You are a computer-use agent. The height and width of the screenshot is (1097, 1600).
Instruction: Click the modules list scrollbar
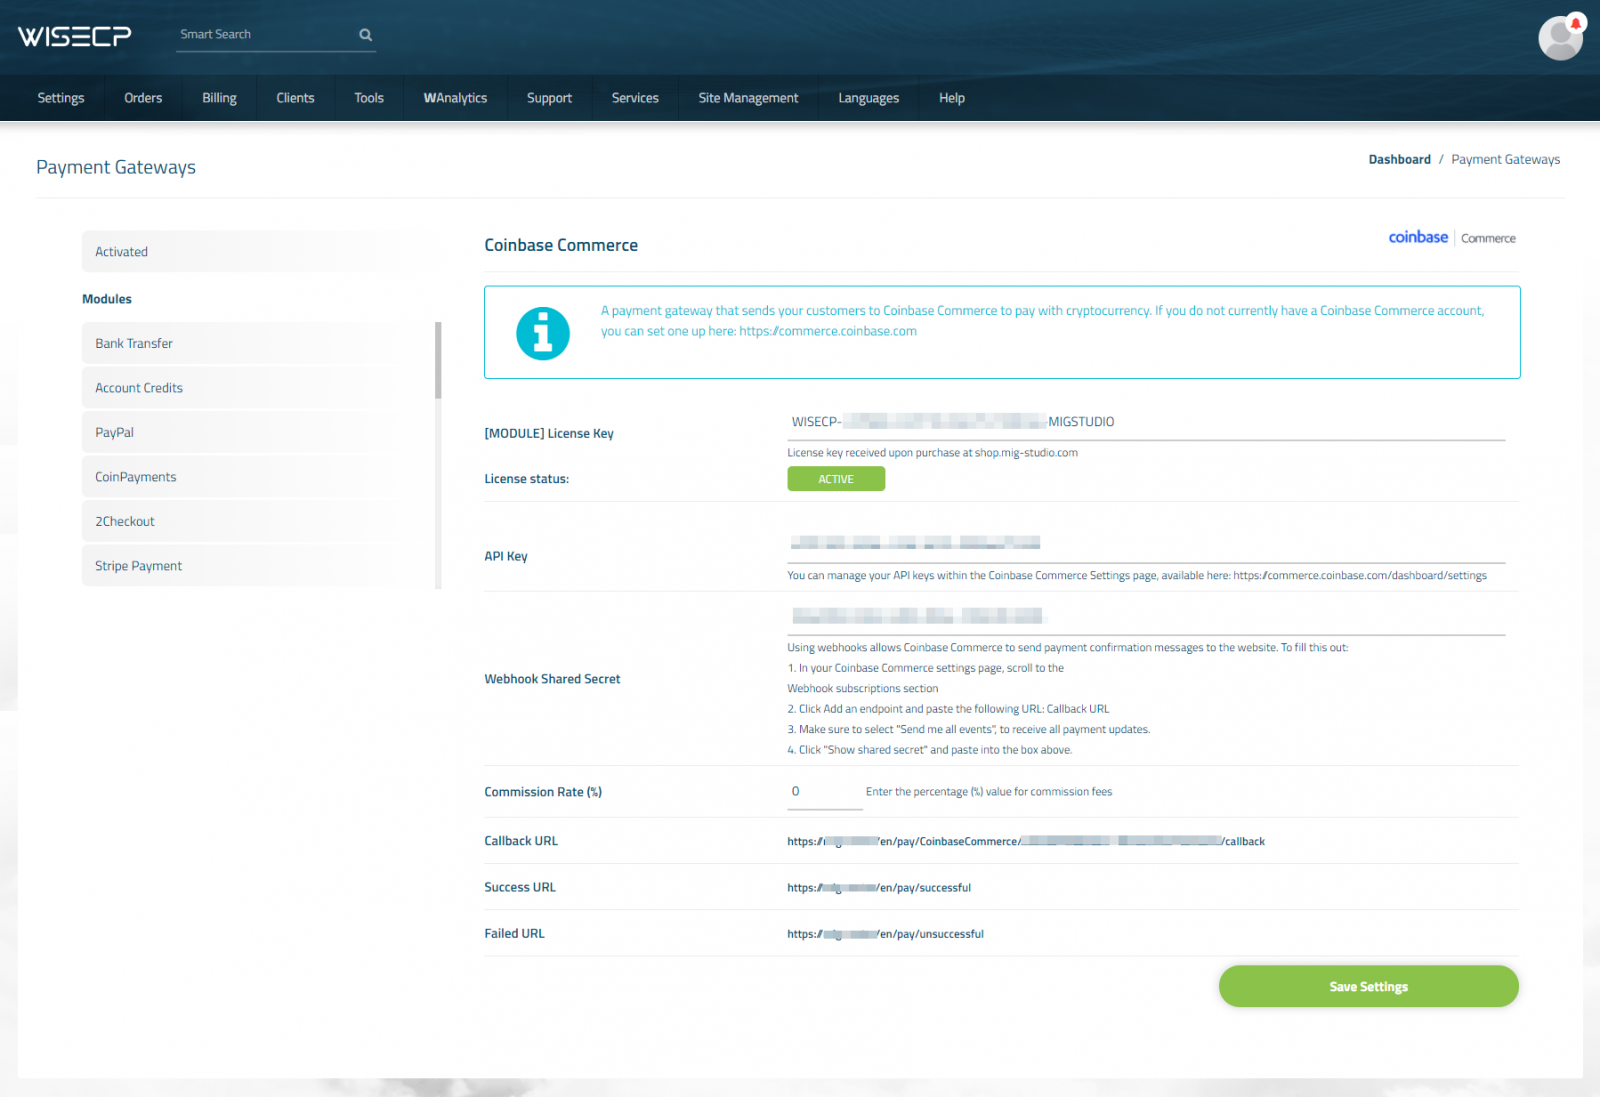pyautogui.click(x=438, y=360)
